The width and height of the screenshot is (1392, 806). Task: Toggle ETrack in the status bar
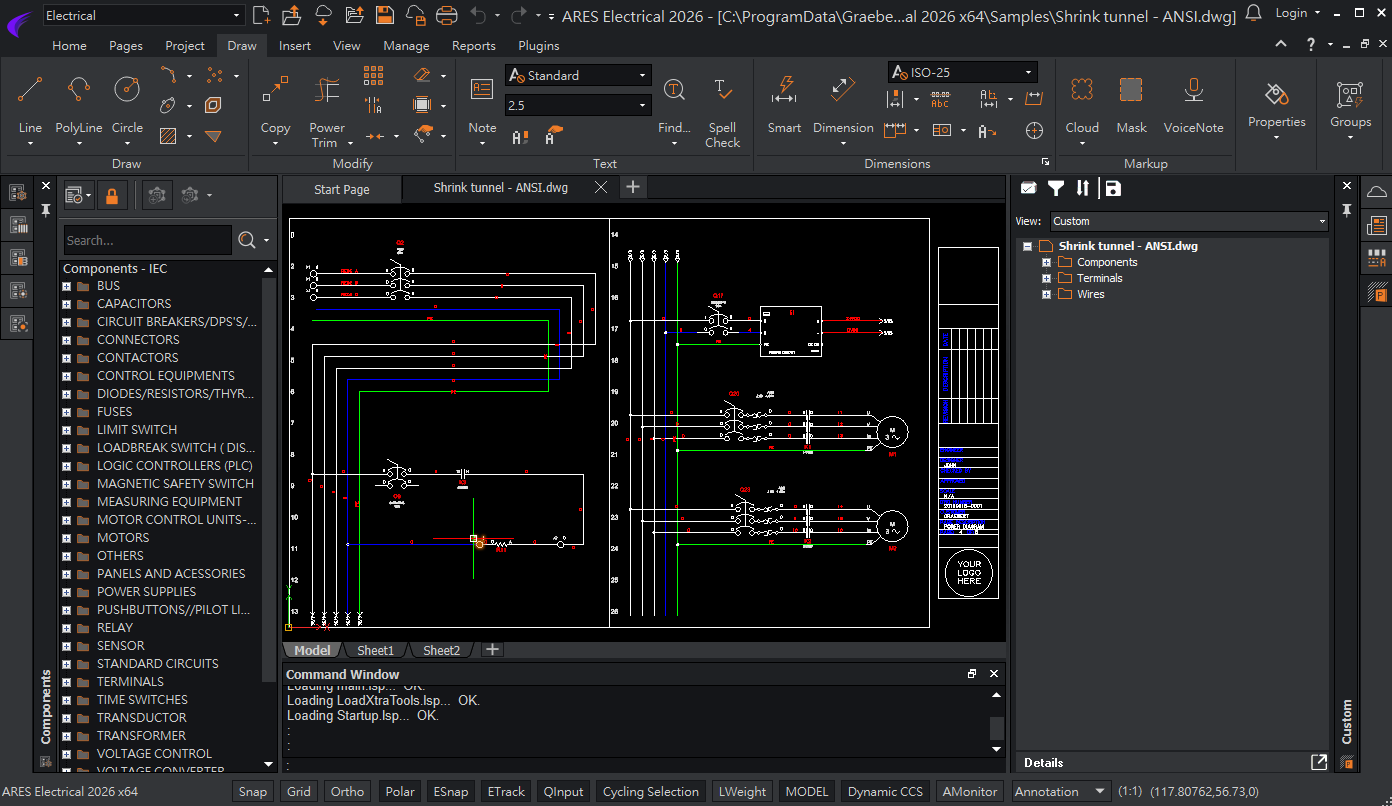click(x=505, y=791)
